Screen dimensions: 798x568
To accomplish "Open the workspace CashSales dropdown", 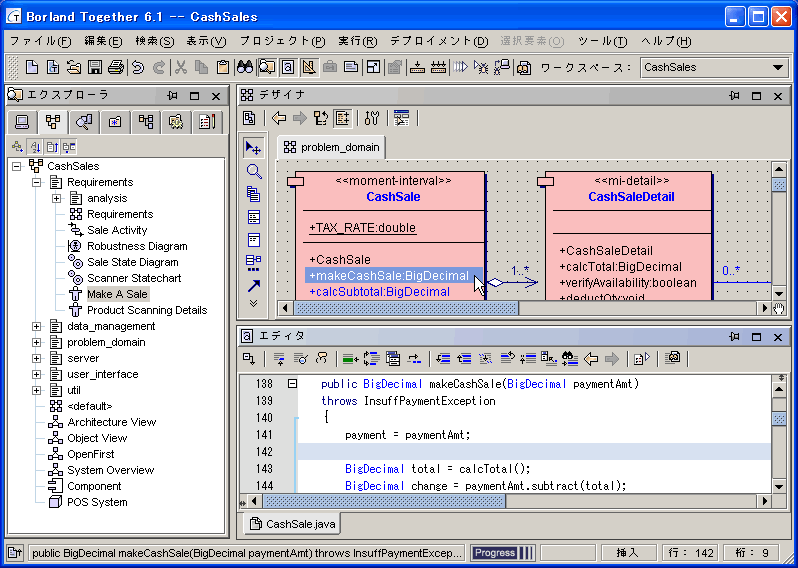I will coord(777,67).
